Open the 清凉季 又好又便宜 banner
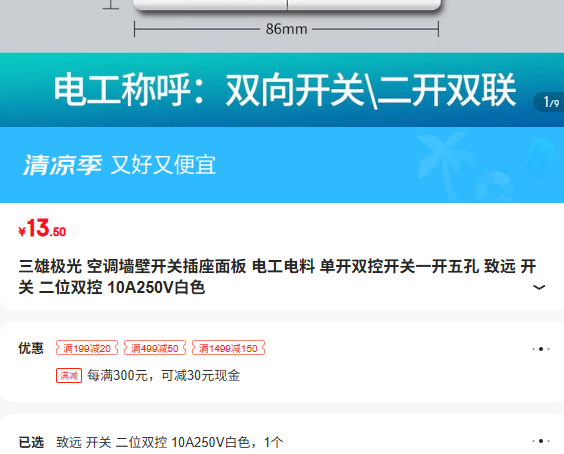Viewport: 564px width, 454px height. [x=282, y=165]
